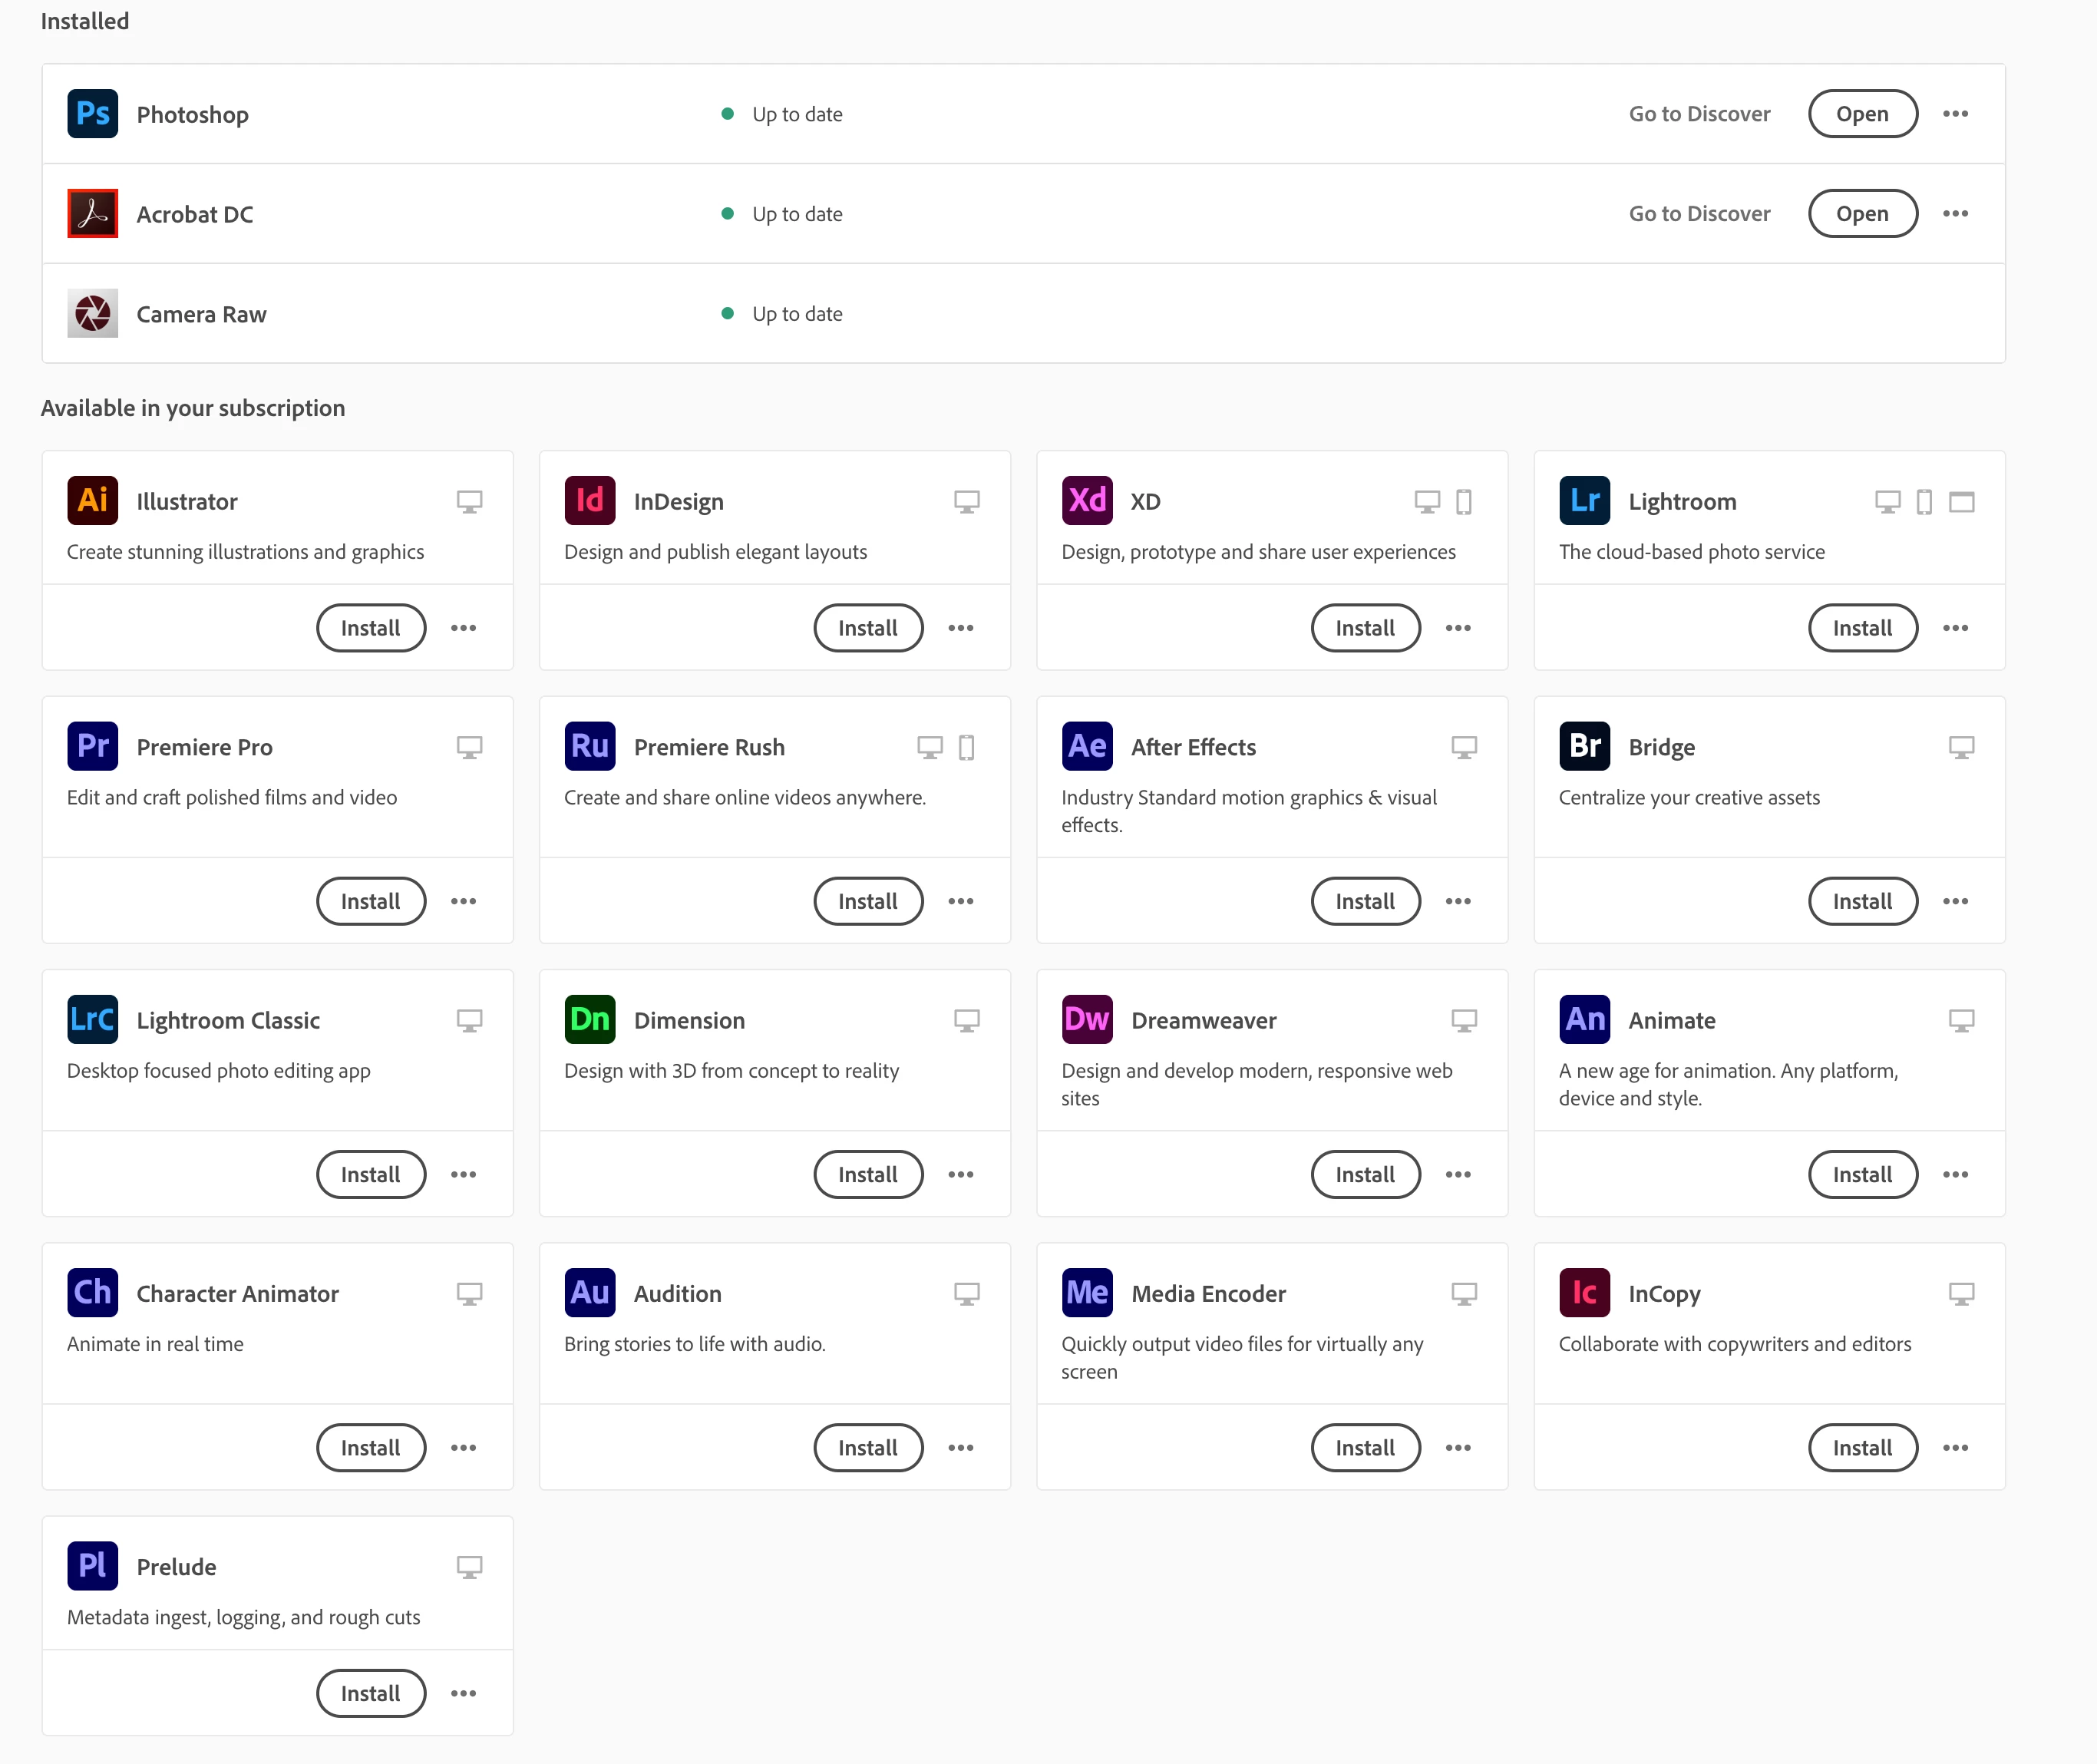Image resolution: width=2097 pixels, height=1764 pixels.
Task: Click the mobile platform icon on XD card
Action: (x=1464, y=501)
